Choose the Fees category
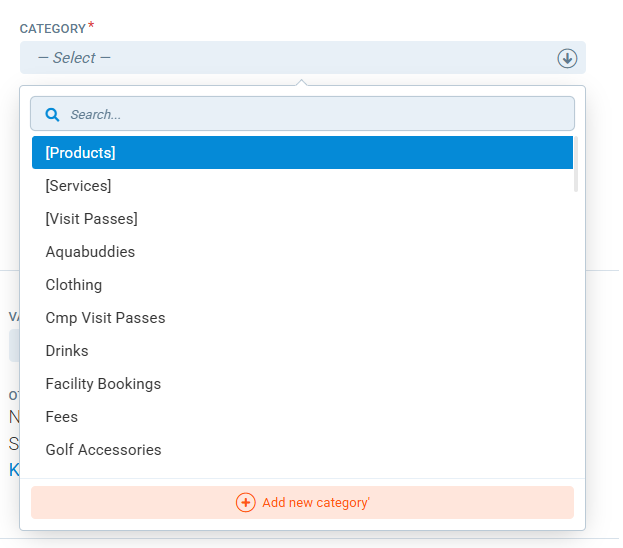This screenshot has height=548, width=623. (x=62, y=417)
